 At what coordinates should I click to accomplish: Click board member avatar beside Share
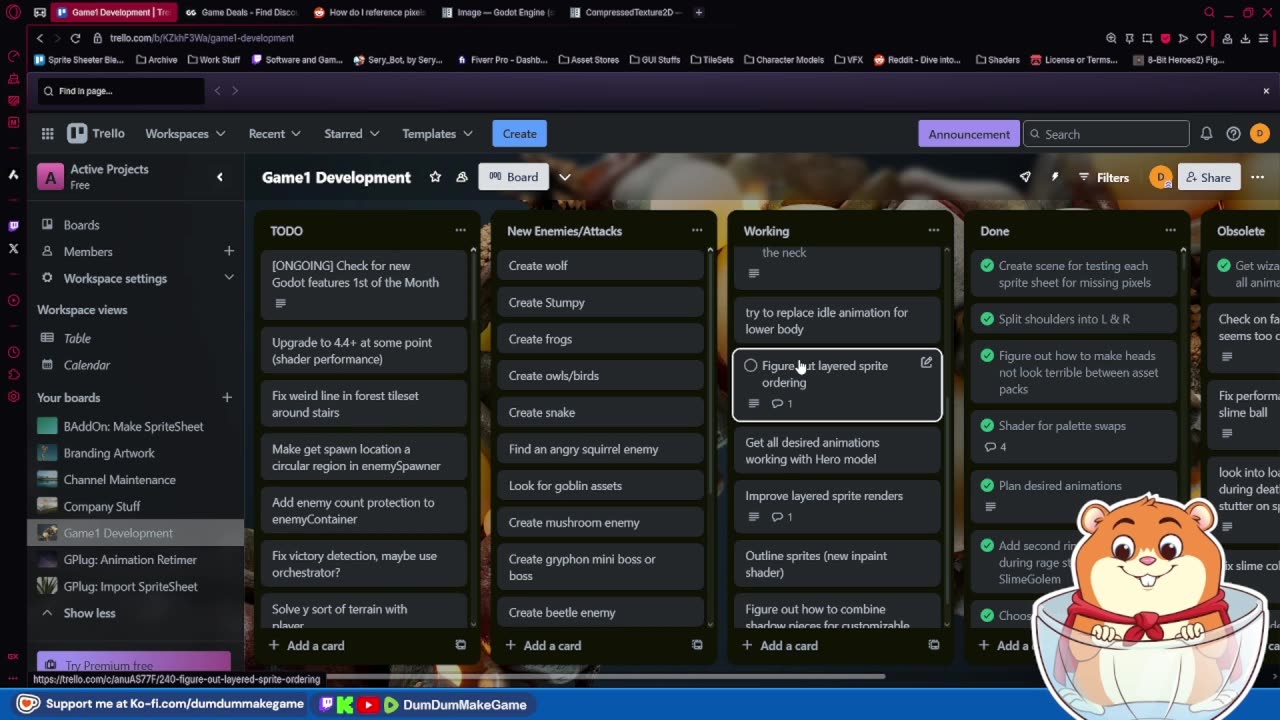click(1161, 177)
